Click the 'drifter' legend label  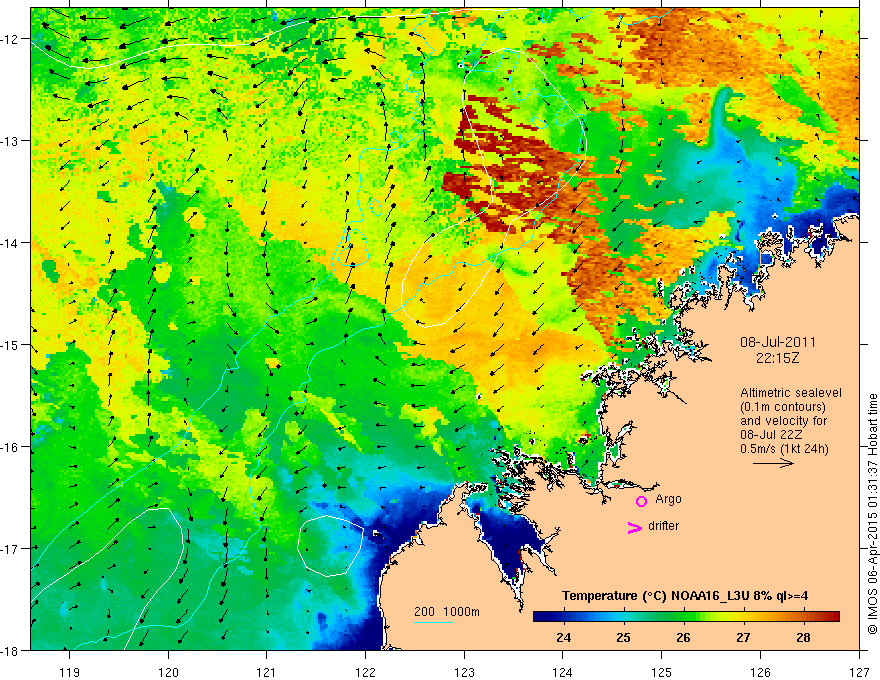coord(663,526)
